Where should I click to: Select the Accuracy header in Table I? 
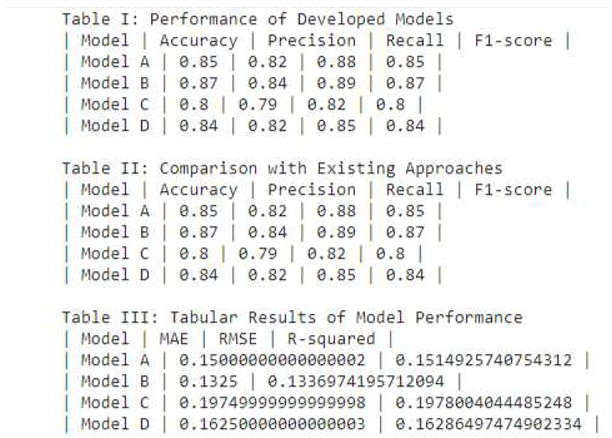(x=198, y=41)
